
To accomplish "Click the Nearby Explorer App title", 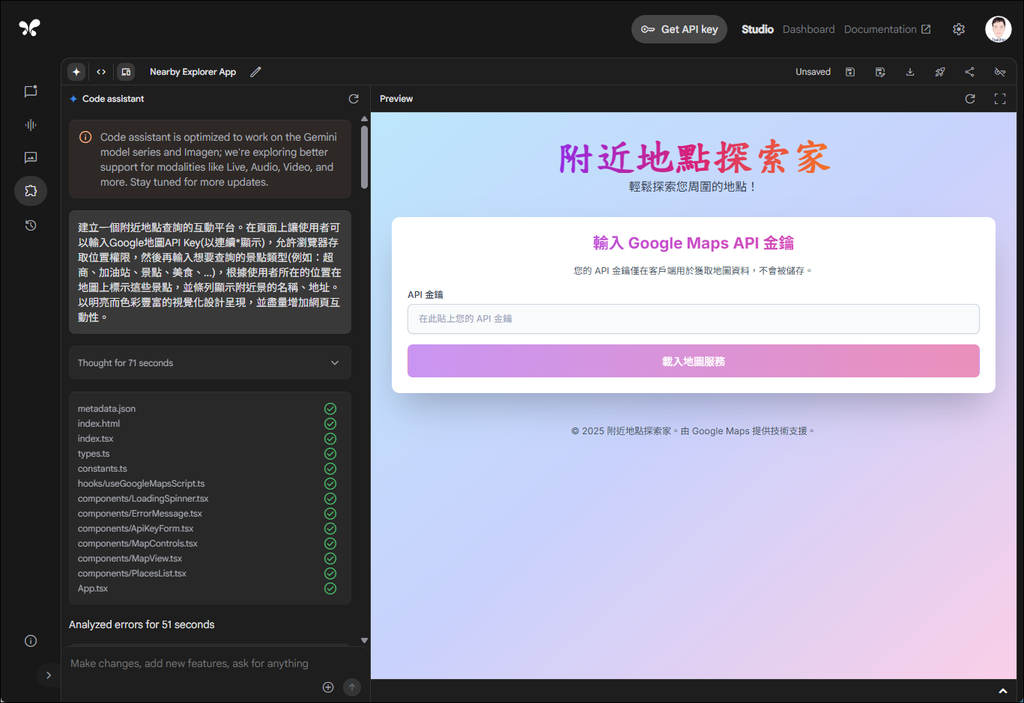I will coord(193,72).
